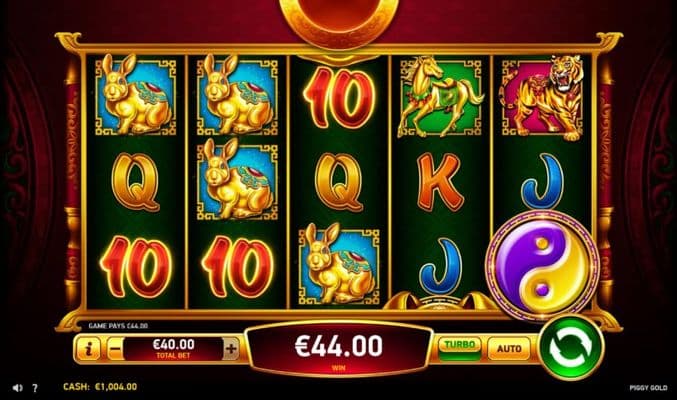Click the orange K symbol
Viewport: 677px width, 400px height.
pyautogui.click(x=440, y=181)
